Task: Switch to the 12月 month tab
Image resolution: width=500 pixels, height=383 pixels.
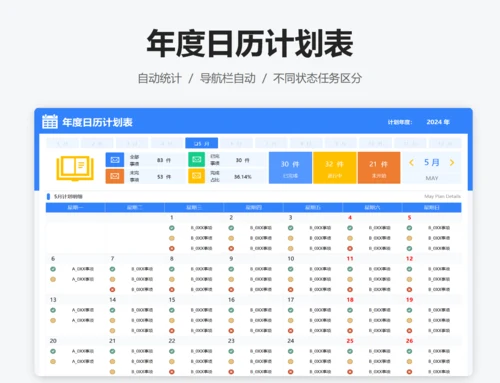Action: [x=445, y=143]
